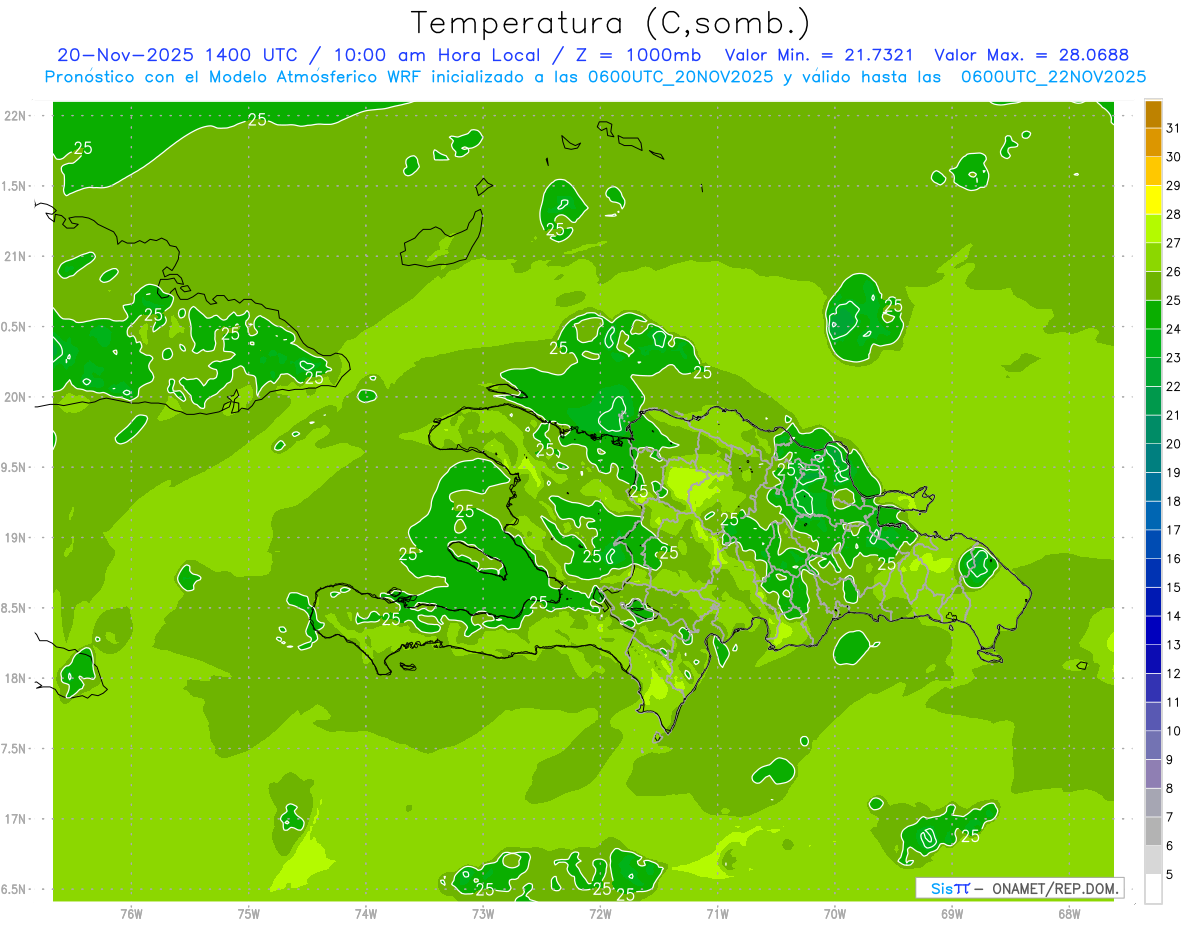Pick the purple swatch between 8 and 9
Viewport: 1200px width, 927px height.
coord(1153,774)
